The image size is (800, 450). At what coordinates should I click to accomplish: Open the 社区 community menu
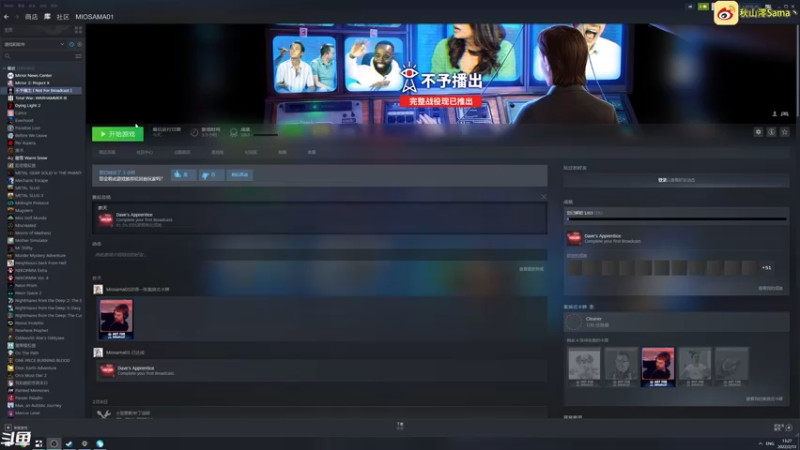point(63,17)
